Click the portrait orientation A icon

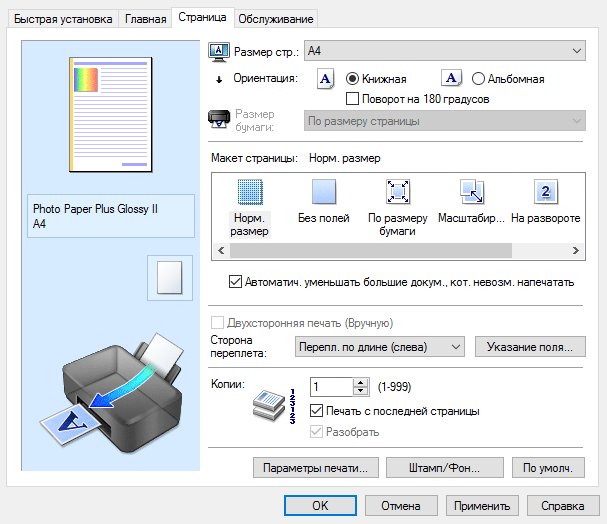tap(325, 79)
